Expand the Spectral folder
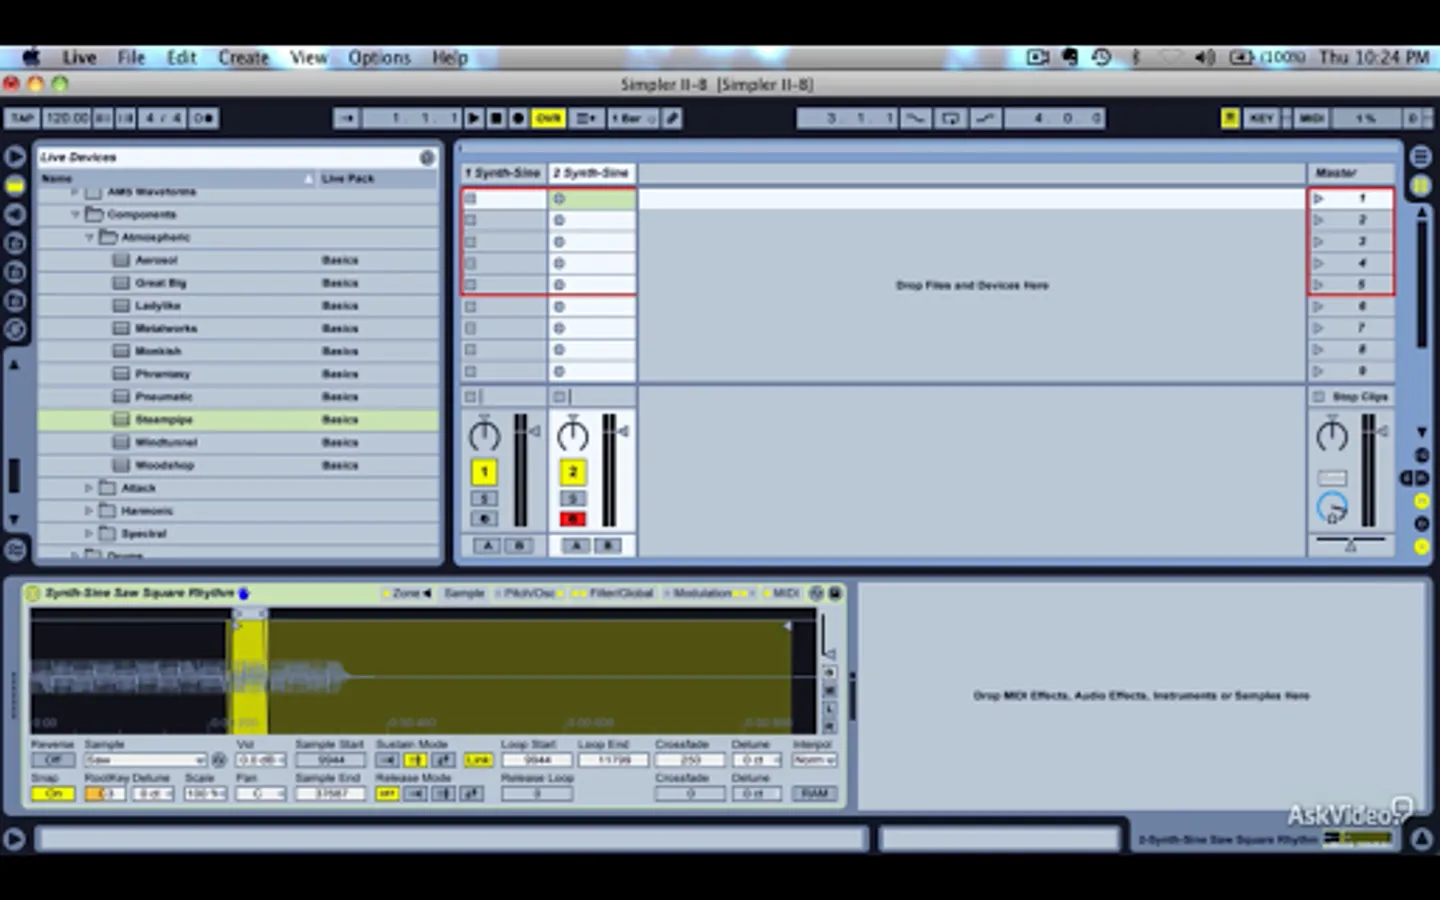 pyautogui.click(x=89, y=534)
